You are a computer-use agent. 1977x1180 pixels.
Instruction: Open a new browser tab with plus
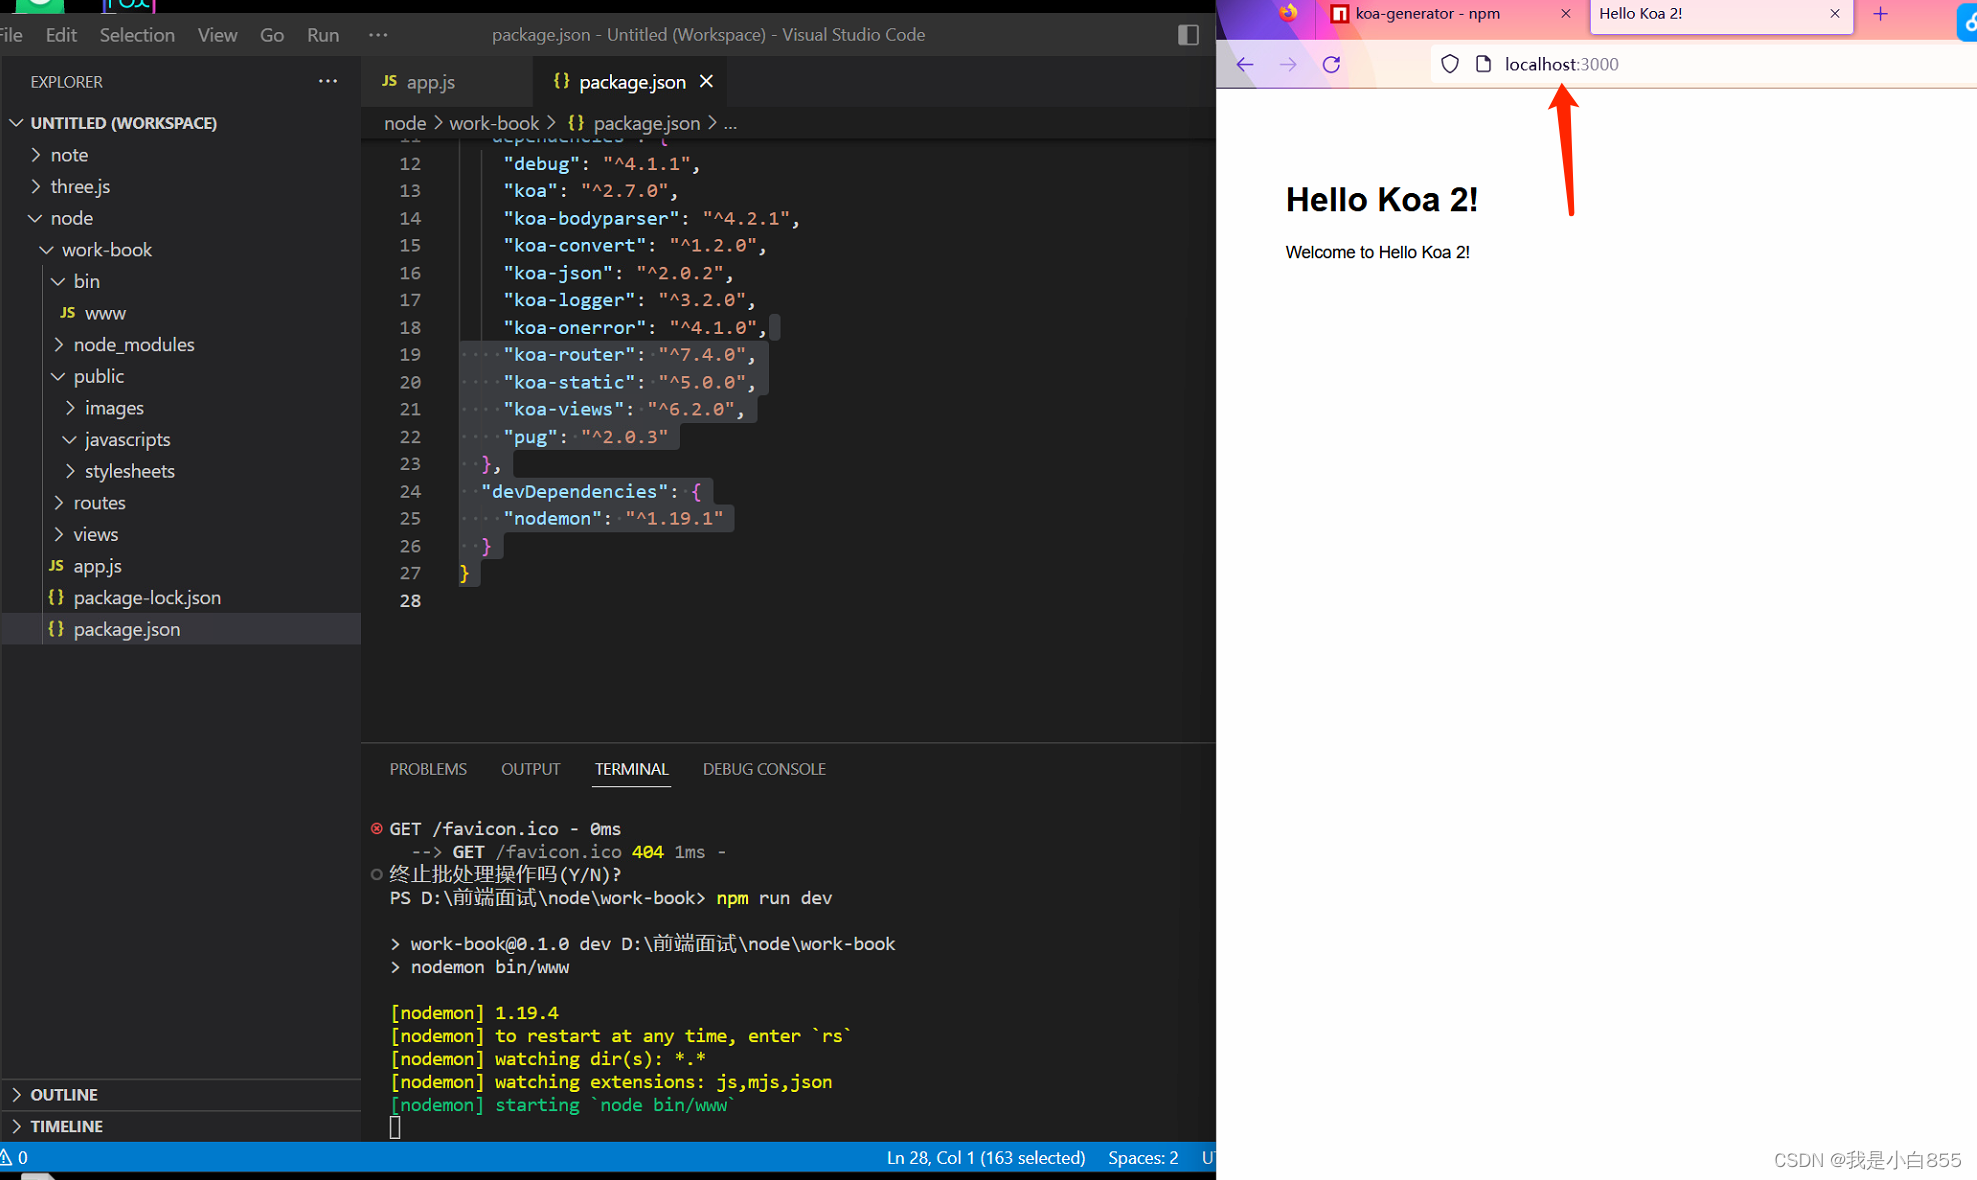pos(1881,14)
